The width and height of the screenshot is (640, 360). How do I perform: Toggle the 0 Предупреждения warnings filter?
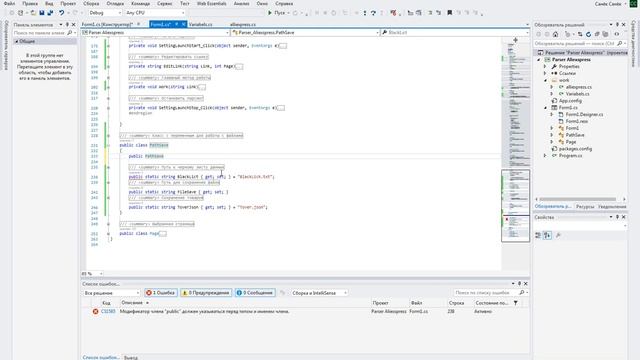(206, 293)
